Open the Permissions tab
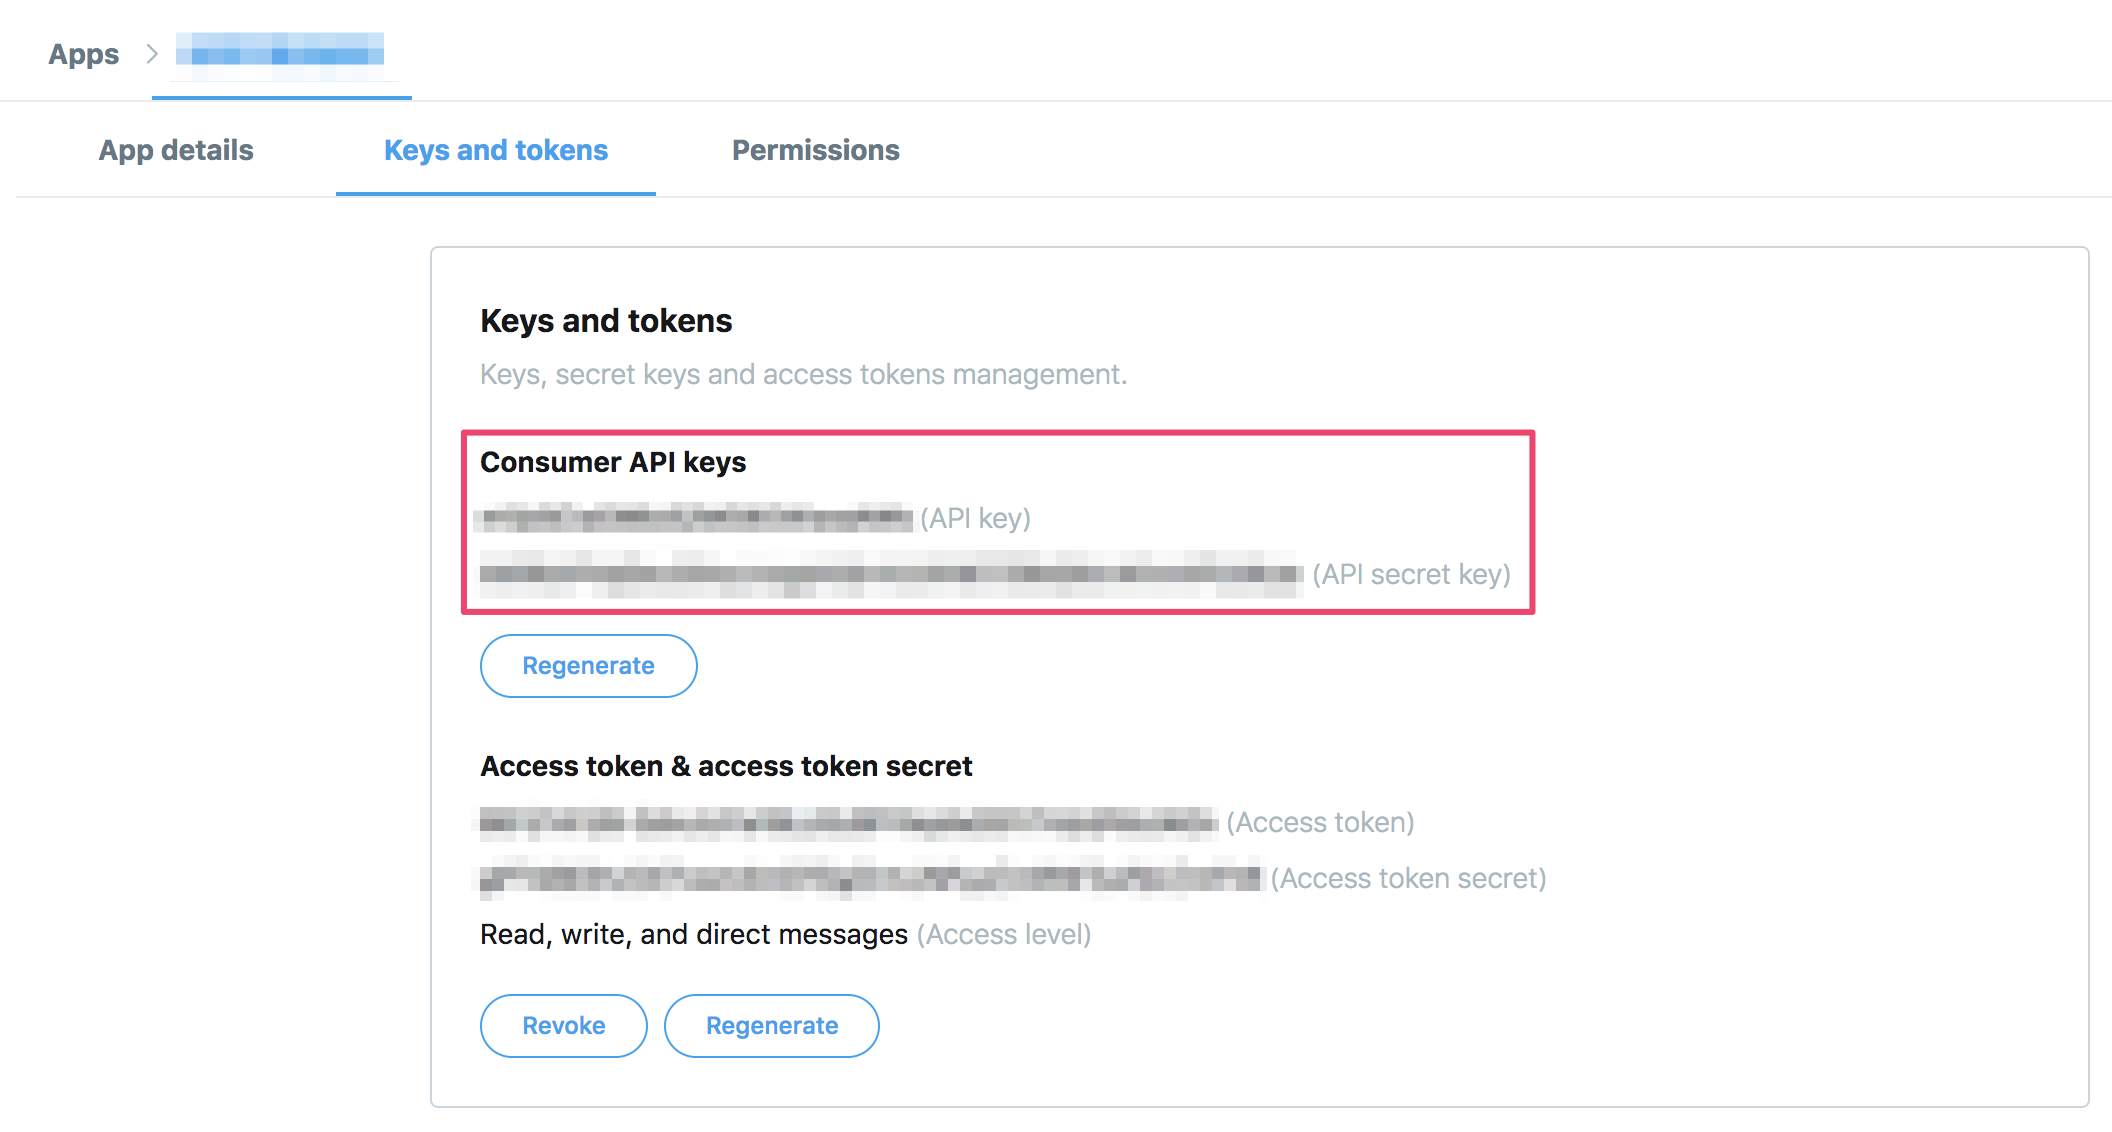Viewport: 2112px width, 1132px height. (815, 150)
